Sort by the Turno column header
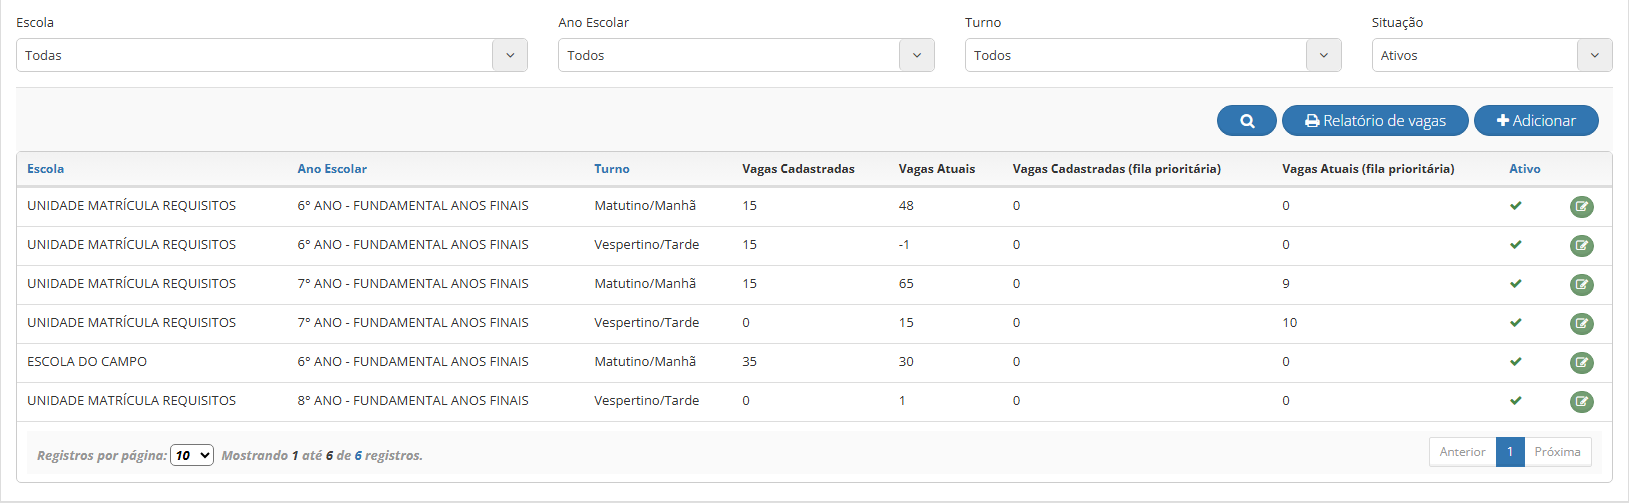Image resolution: width=1629 pixels, height=503 pixels. (611, 169)
